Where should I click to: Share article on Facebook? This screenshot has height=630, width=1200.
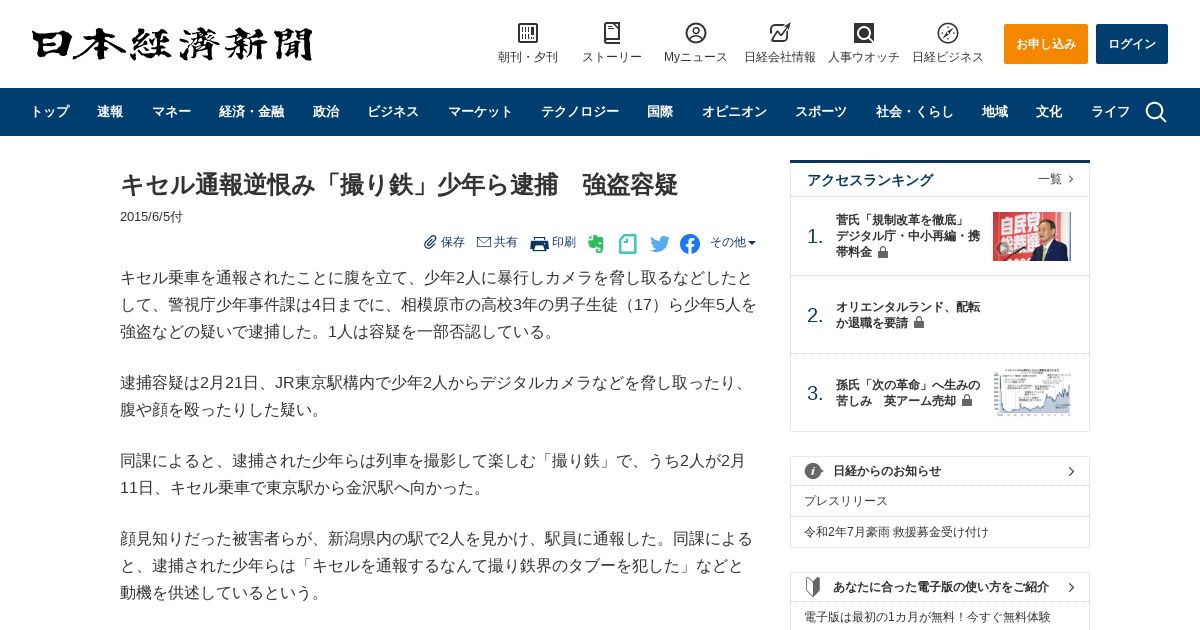point(690,243)
